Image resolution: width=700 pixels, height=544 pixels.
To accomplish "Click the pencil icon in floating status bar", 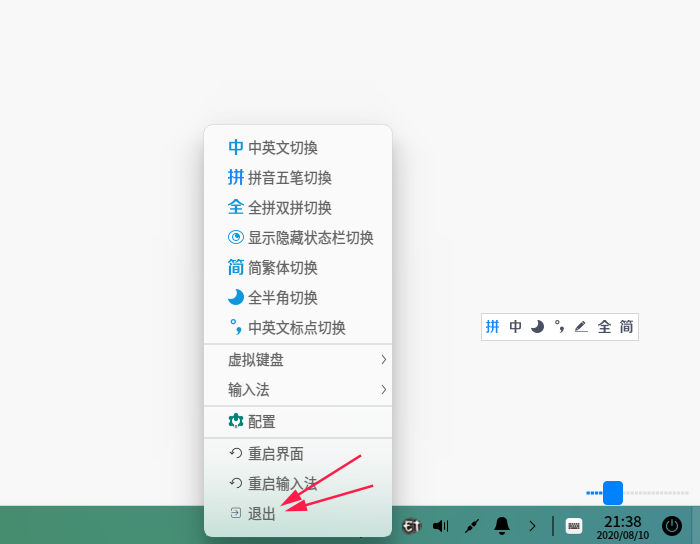I will tap(581, 327).
